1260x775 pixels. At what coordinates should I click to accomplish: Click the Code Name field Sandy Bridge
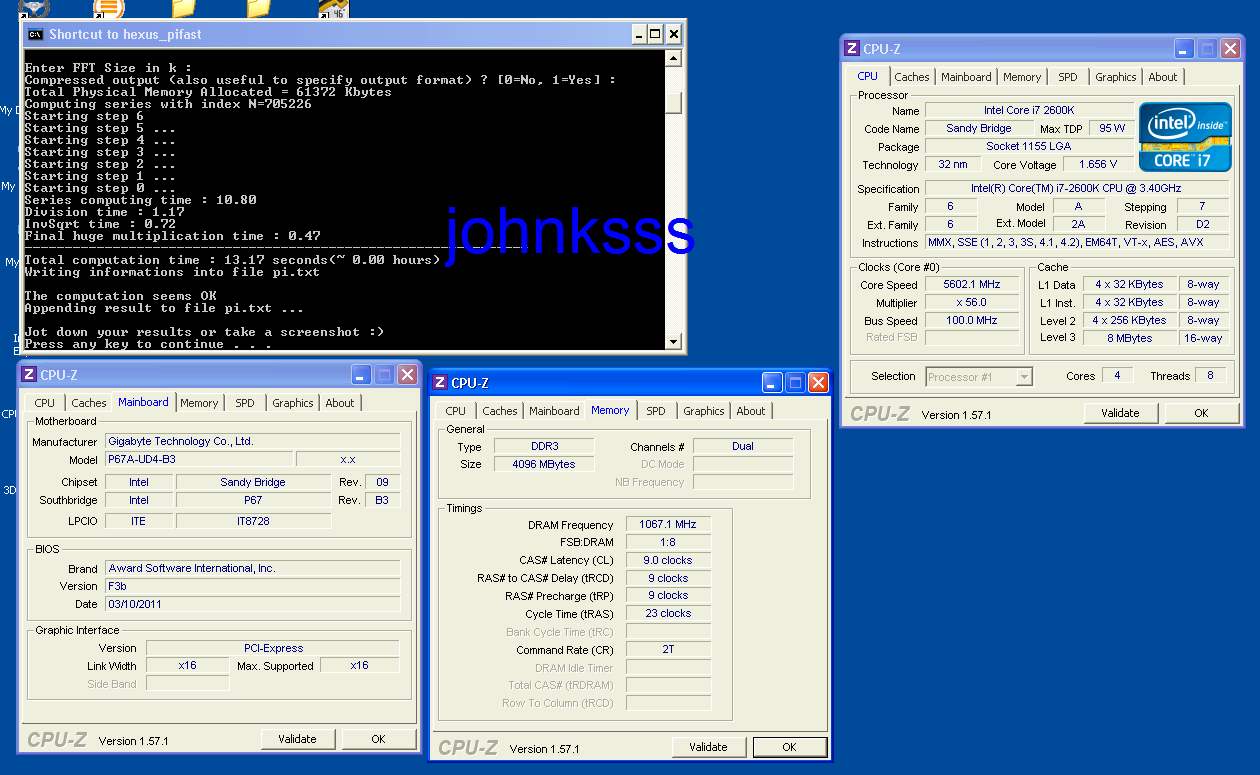pyautogui.click(x=978, y=128)
